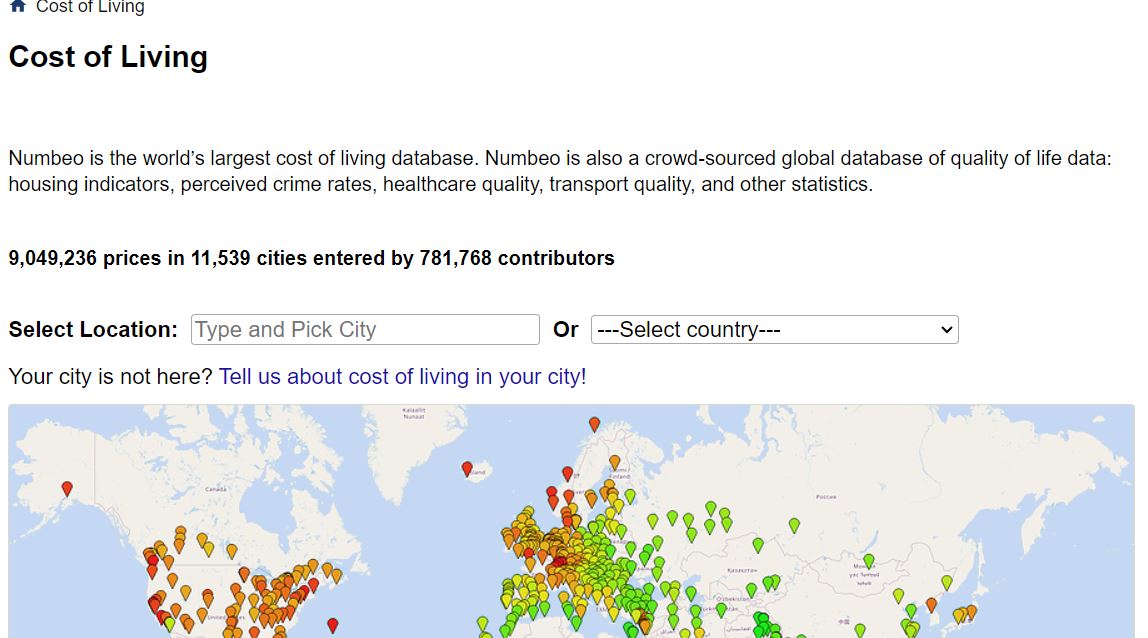Click the Cost of Living page heading
The image size is (1148, 638).
pyautogui.click(x=108, y=57)
